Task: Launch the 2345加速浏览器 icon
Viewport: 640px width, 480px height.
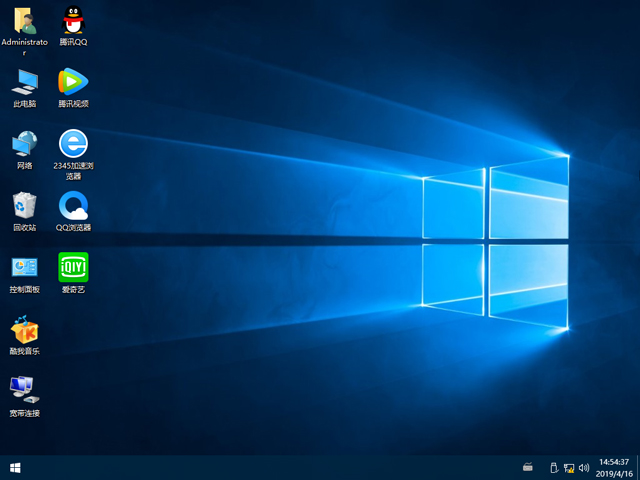Action: tap(73, 143)
